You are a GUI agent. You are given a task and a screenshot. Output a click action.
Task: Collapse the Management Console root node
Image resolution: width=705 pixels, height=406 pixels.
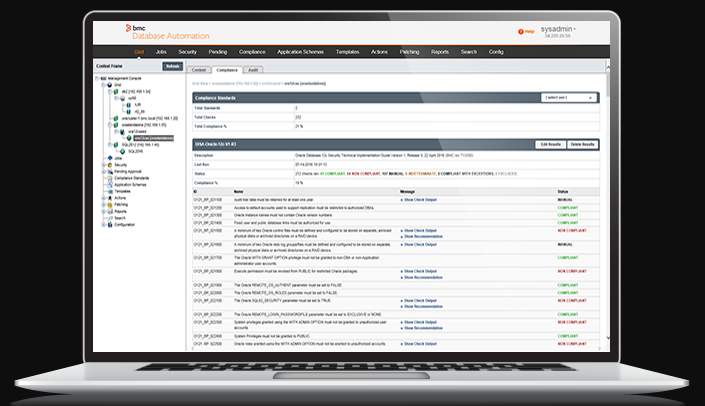click(x=97, y=78)
